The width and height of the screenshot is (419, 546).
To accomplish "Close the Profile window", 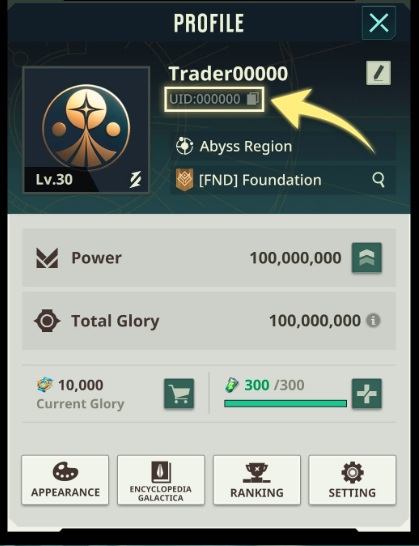I will pyautogui.click(x=379, y=23).
